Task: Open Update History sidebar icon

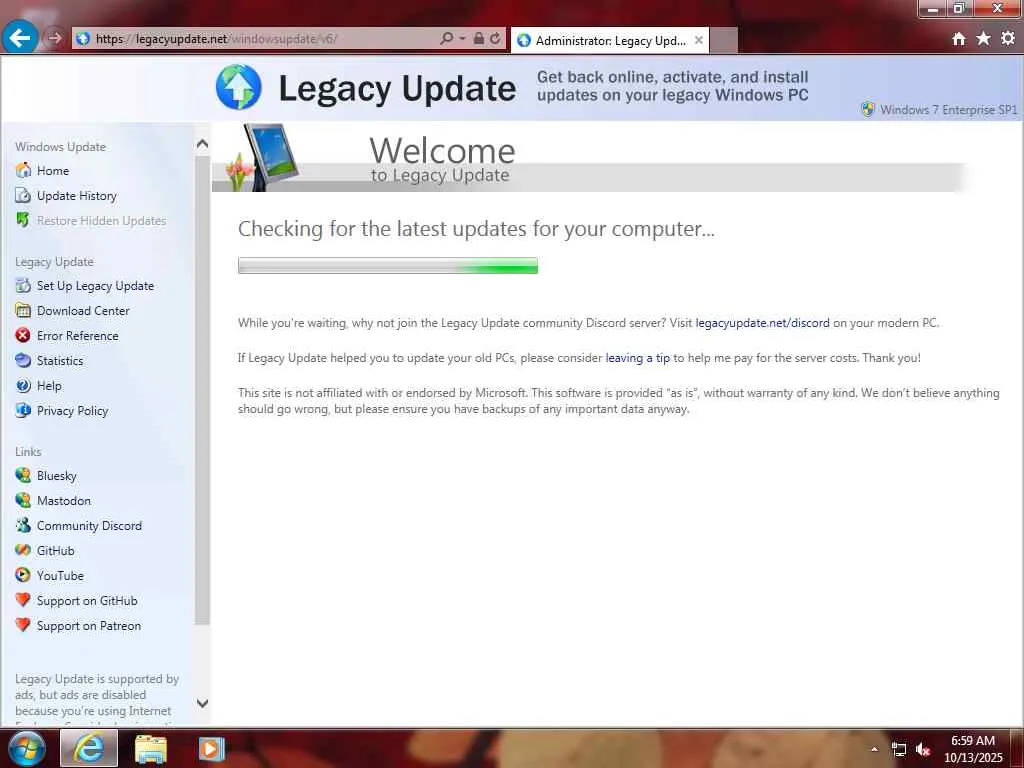Action: click(23, 195)
